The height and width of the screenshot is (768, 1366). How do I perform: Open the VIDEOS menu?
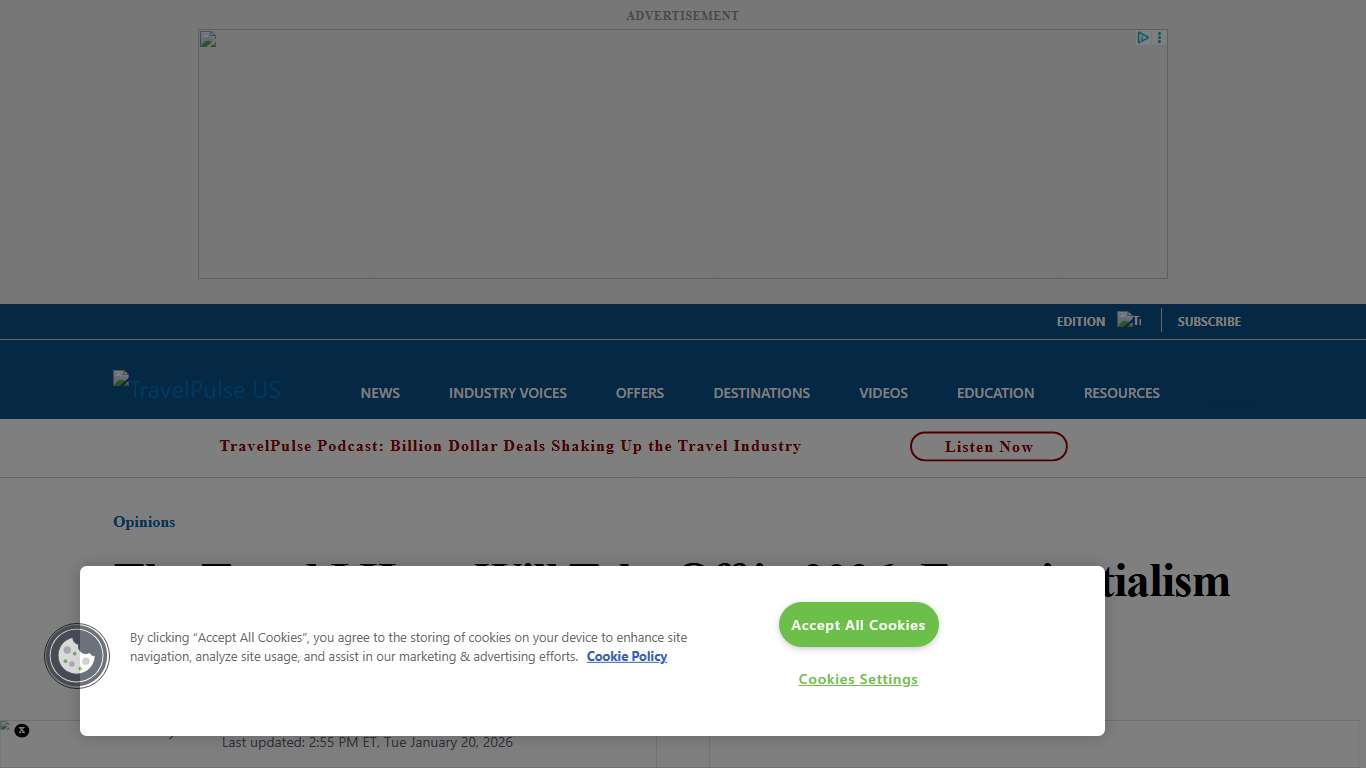click(884, 393)
